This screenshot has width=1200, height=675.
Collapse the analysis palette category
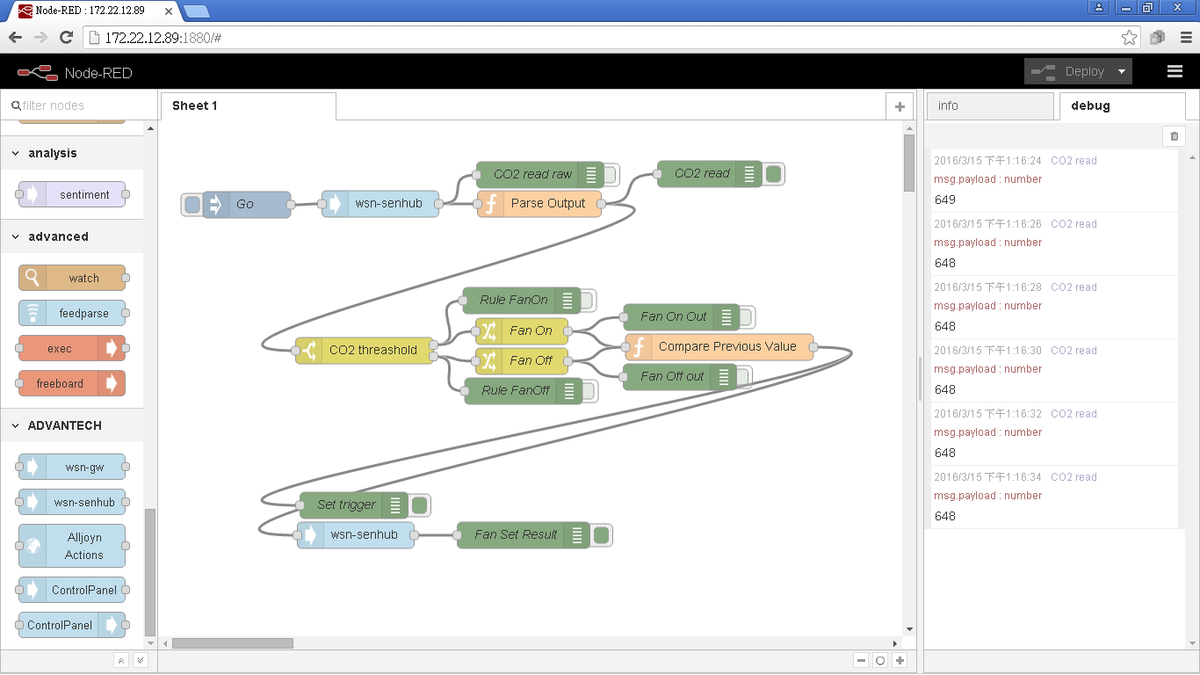coord(16,153)
